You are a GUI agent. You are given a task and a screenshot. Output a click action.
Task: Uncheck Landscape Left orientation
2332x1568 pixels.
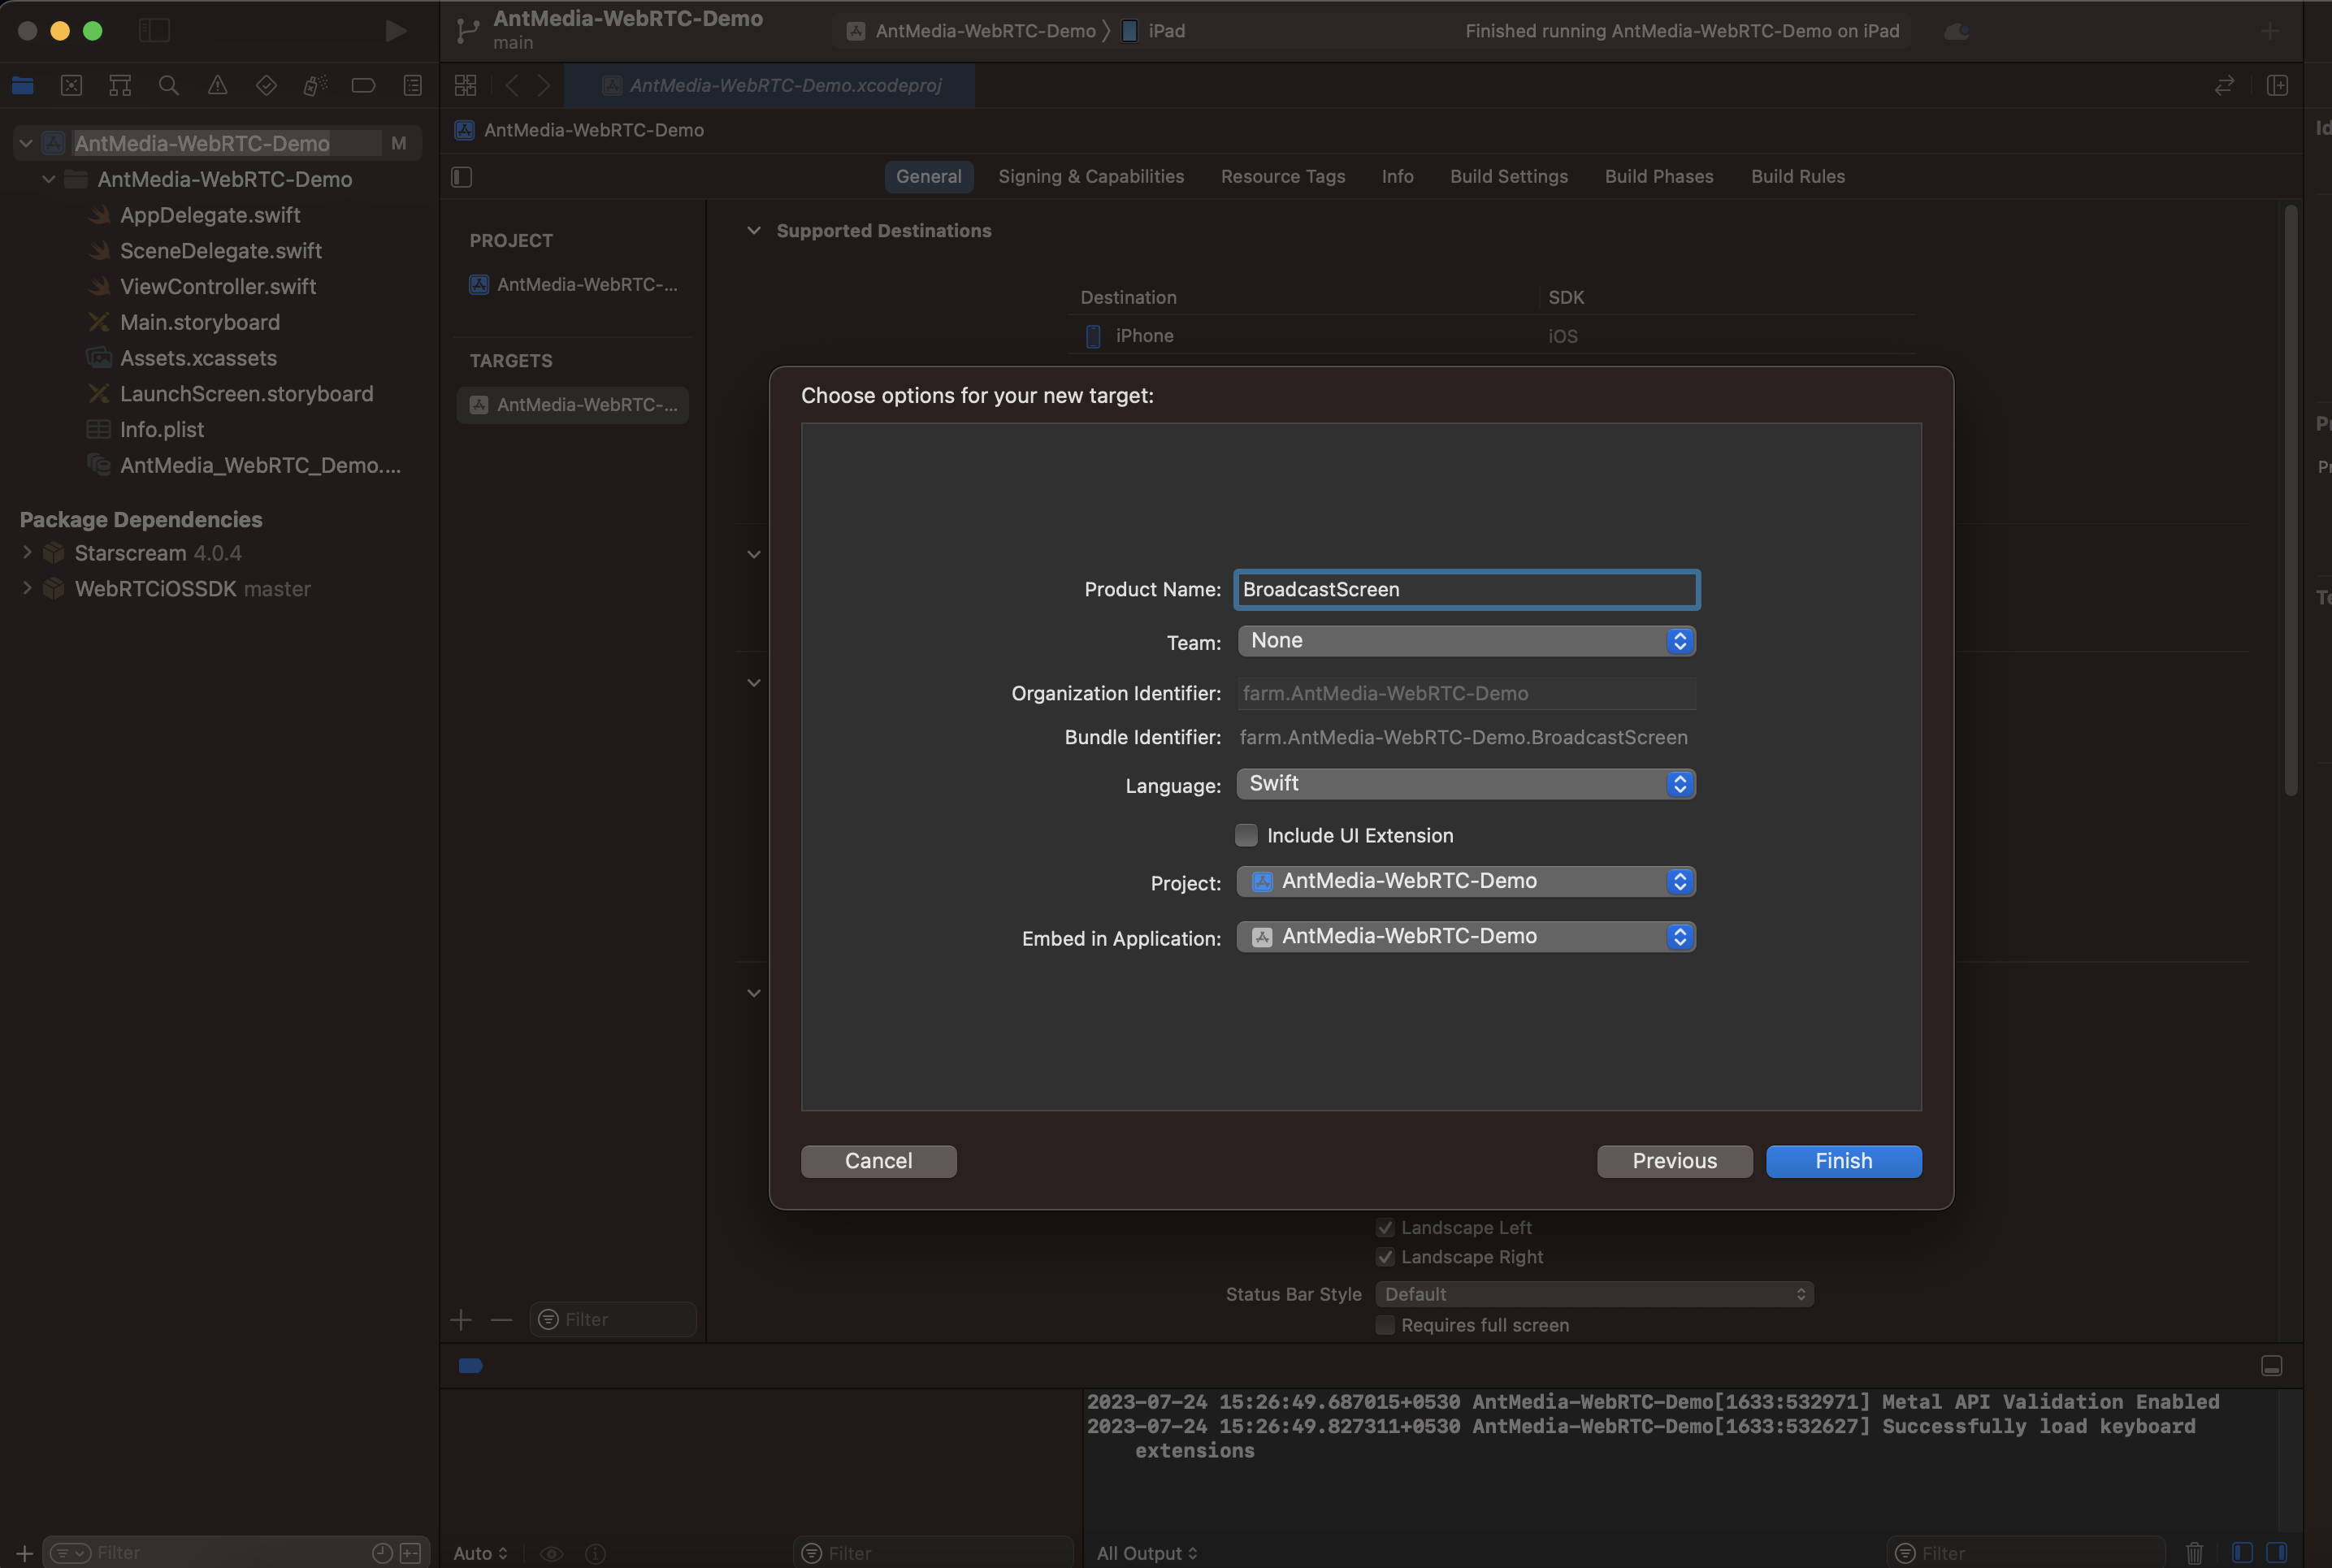click(x=1385, y=1228)
